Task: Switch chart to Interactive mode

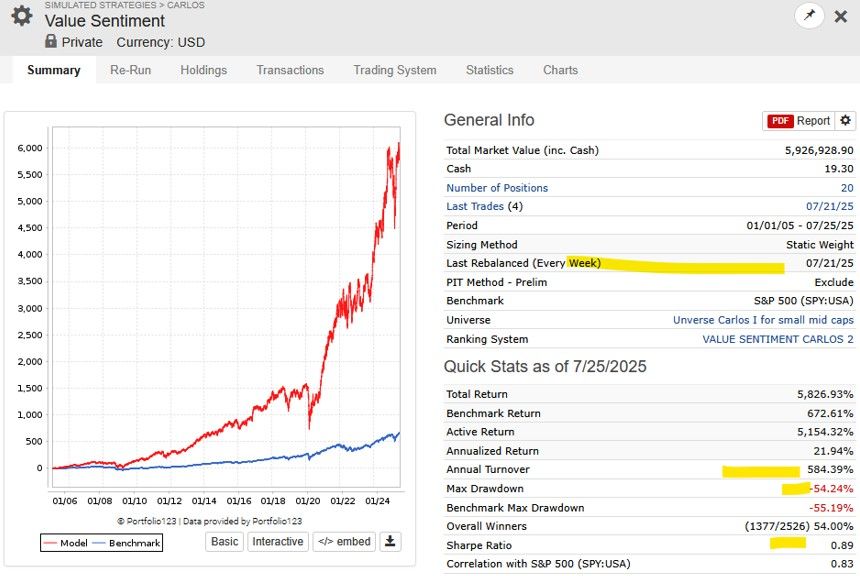Action: (277, 541)
